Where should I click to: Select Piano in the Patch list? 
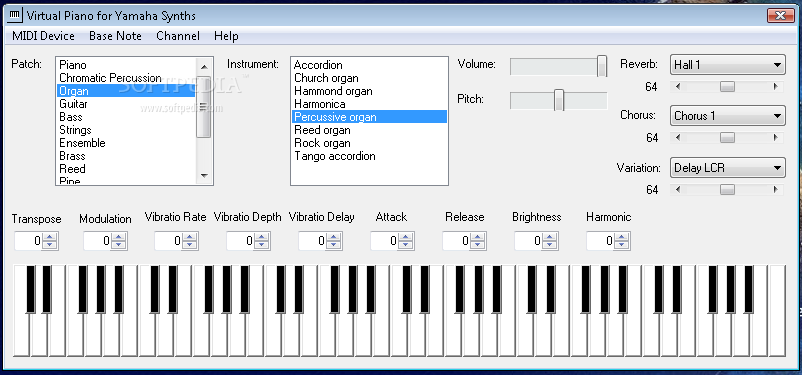[x=126, y=65]
